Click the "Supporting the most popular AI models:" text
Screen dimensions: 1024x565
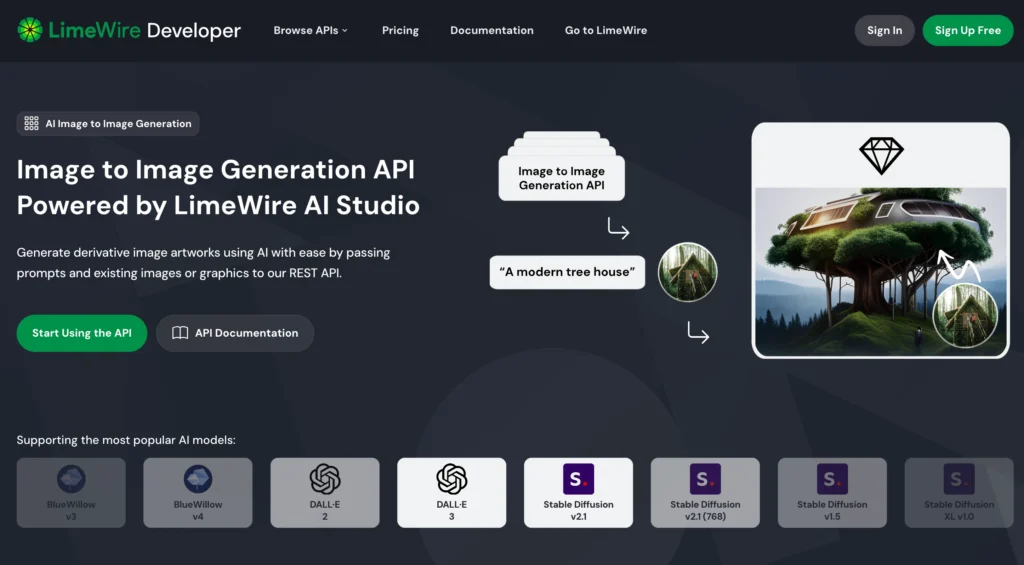[x=126, y=440]
